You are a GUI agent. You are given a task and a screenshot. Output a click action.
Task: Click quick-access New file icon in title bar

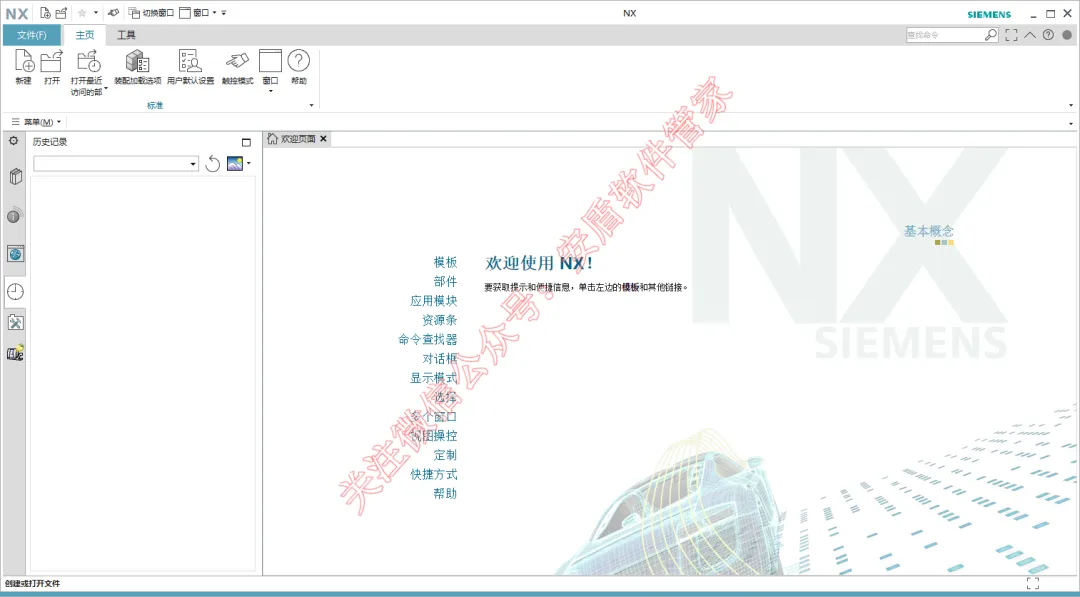[45, 12]
